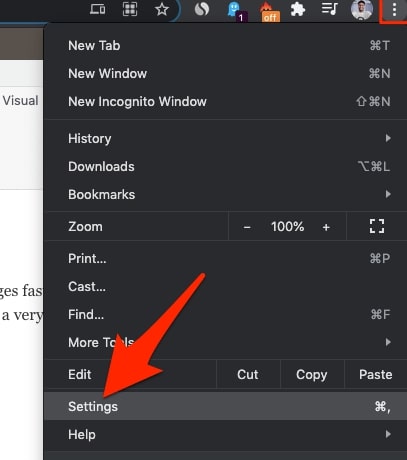
Task: Click the tab search grid icon
Action: tap(130, 9)
